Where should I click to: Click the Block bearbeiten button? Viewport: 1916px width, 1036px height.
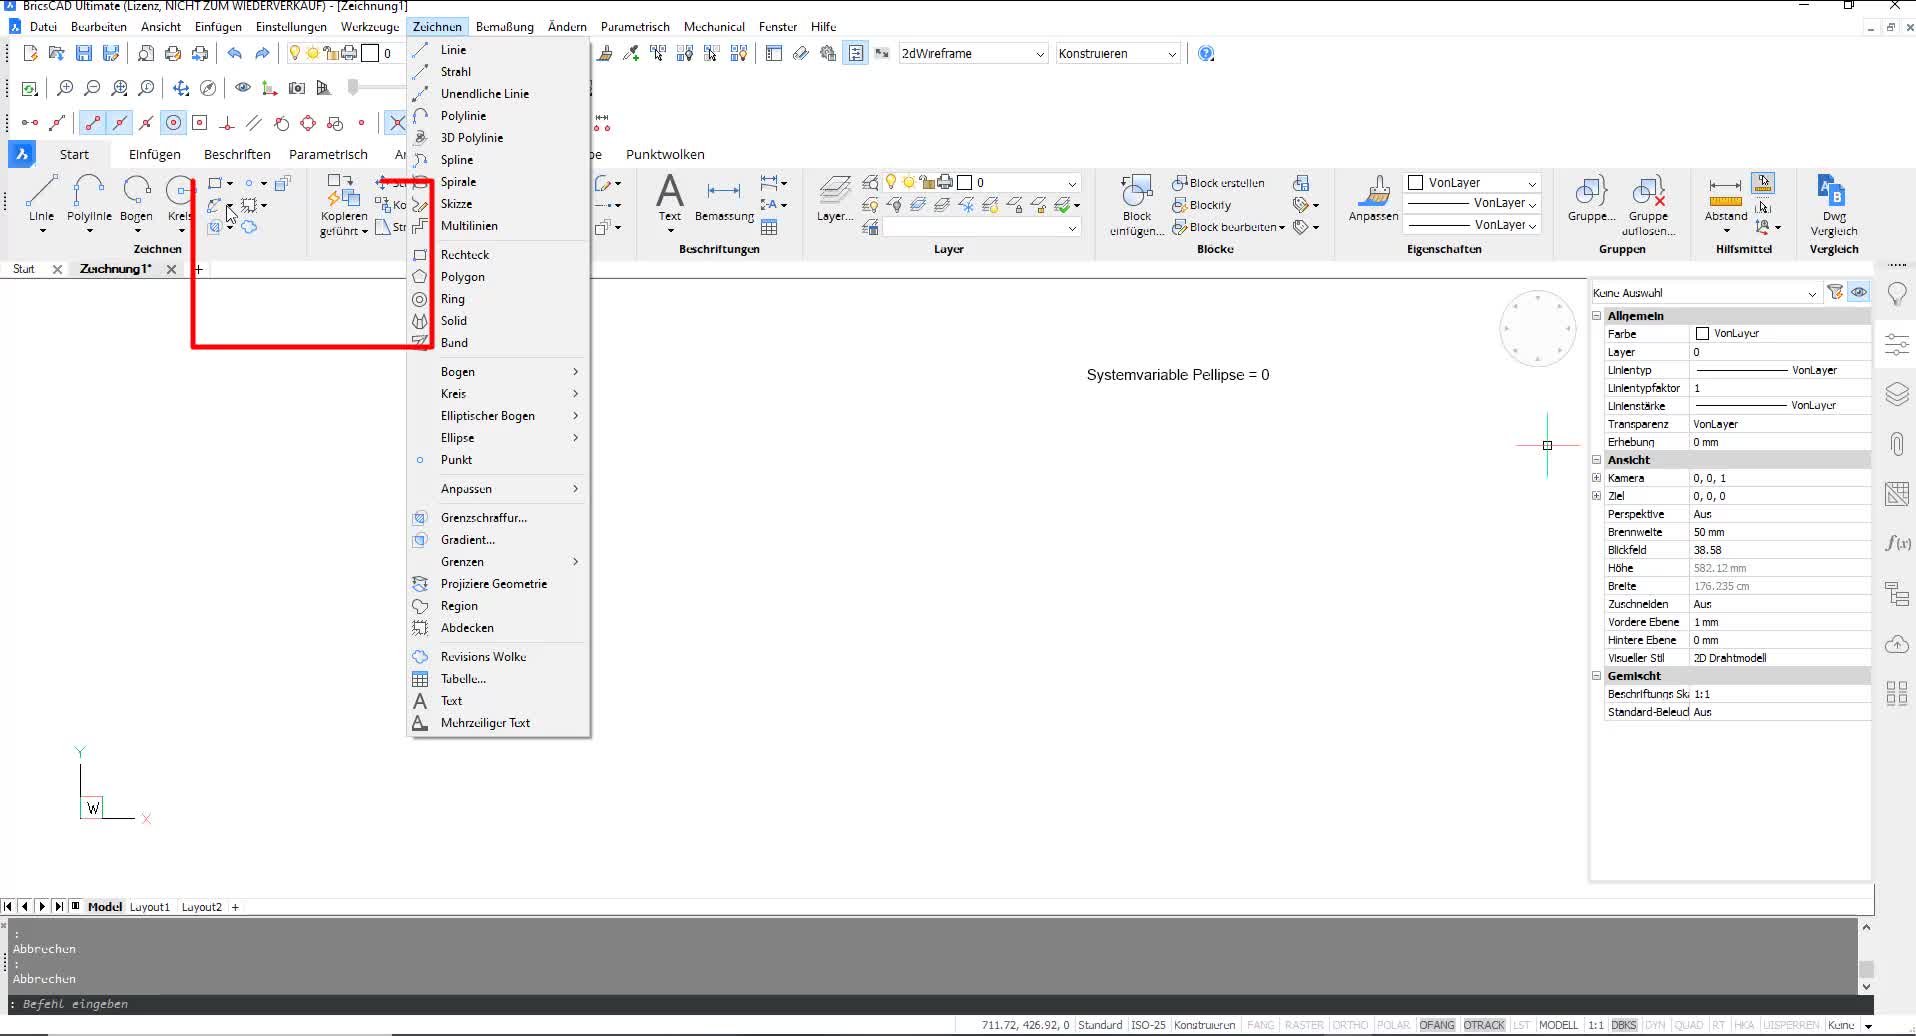point(1228,227)
